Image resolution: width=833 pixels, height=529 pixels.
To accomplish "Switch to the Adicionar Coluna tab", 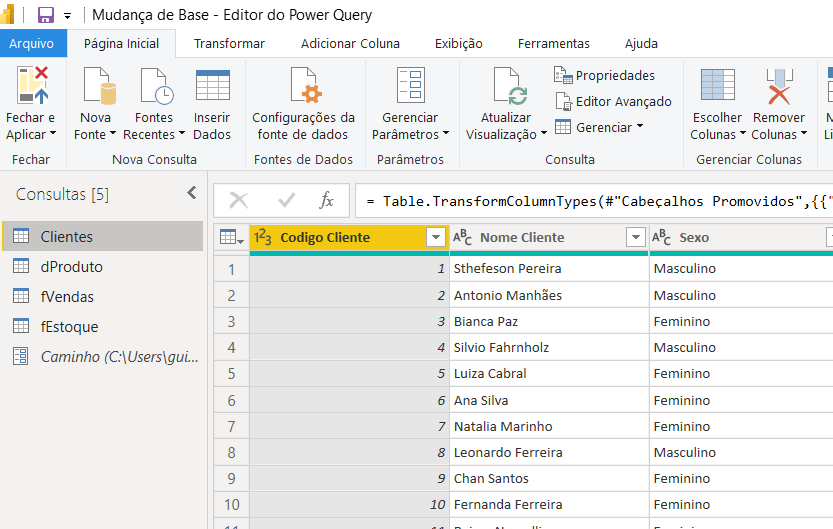I will click(x=350, y=44).
